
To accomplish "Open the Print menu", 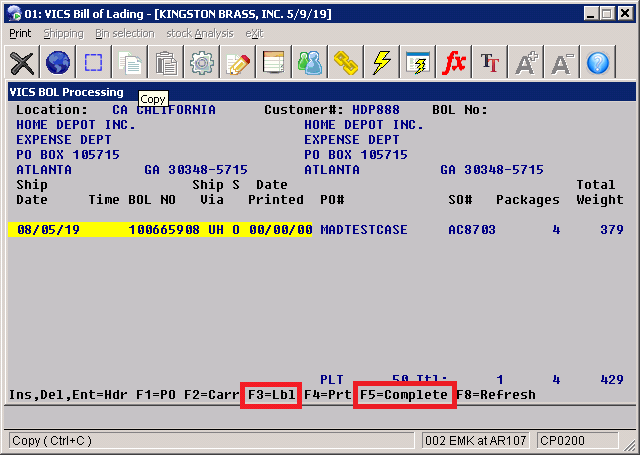I will click(x=20, y=33).
